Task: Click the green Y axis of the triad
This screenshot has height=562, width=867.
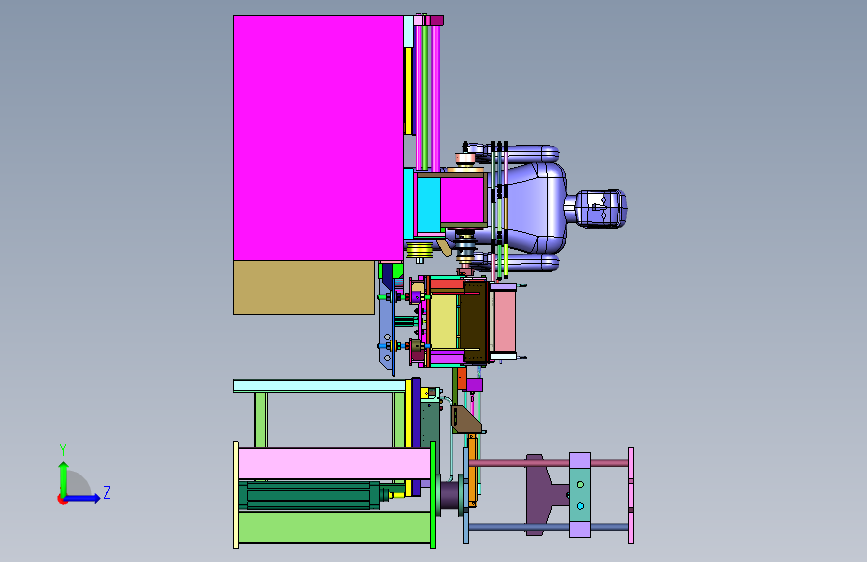Action: (64, 478)
